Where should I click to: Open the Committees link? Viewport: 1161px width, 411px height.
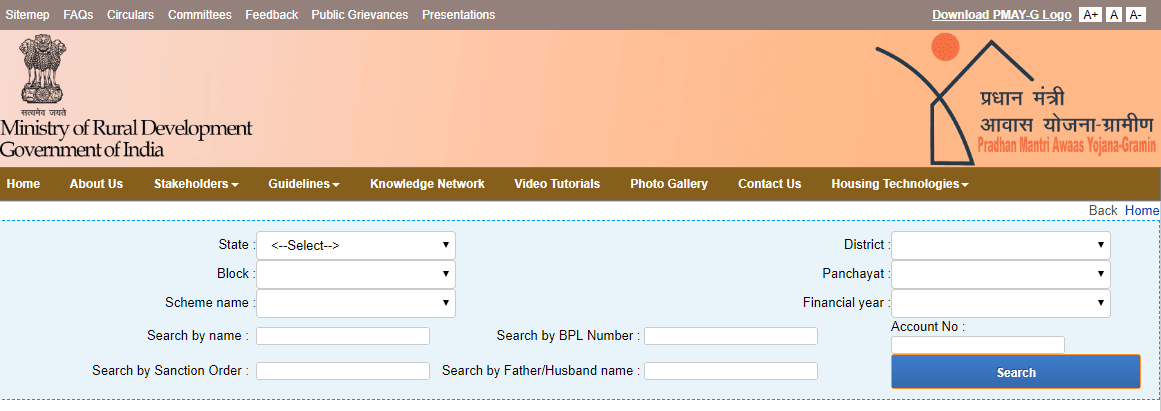(200, 15)
